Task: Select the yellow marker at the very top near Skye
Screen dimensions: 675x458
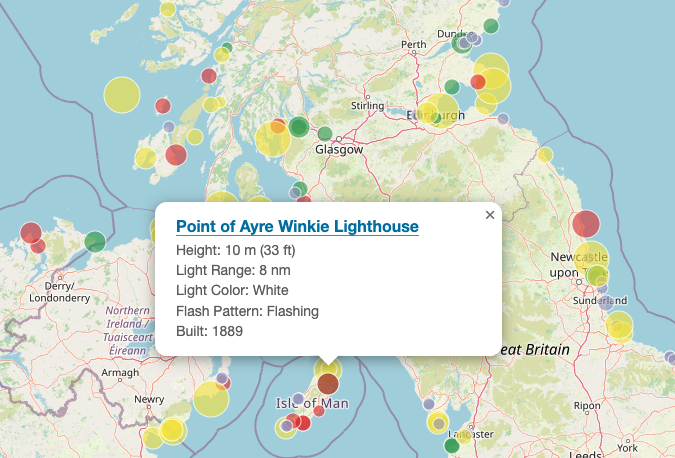Action: click(168, 9)
